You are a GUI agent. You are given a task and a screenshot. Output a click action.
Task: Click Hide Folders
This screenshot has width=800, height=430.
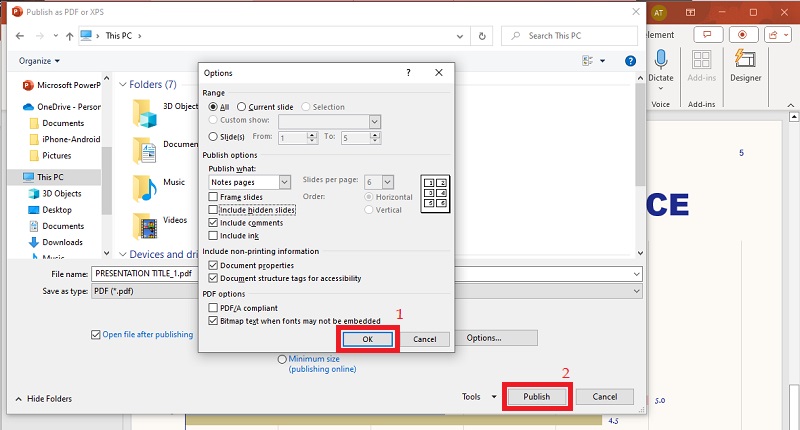pos(44,399)
